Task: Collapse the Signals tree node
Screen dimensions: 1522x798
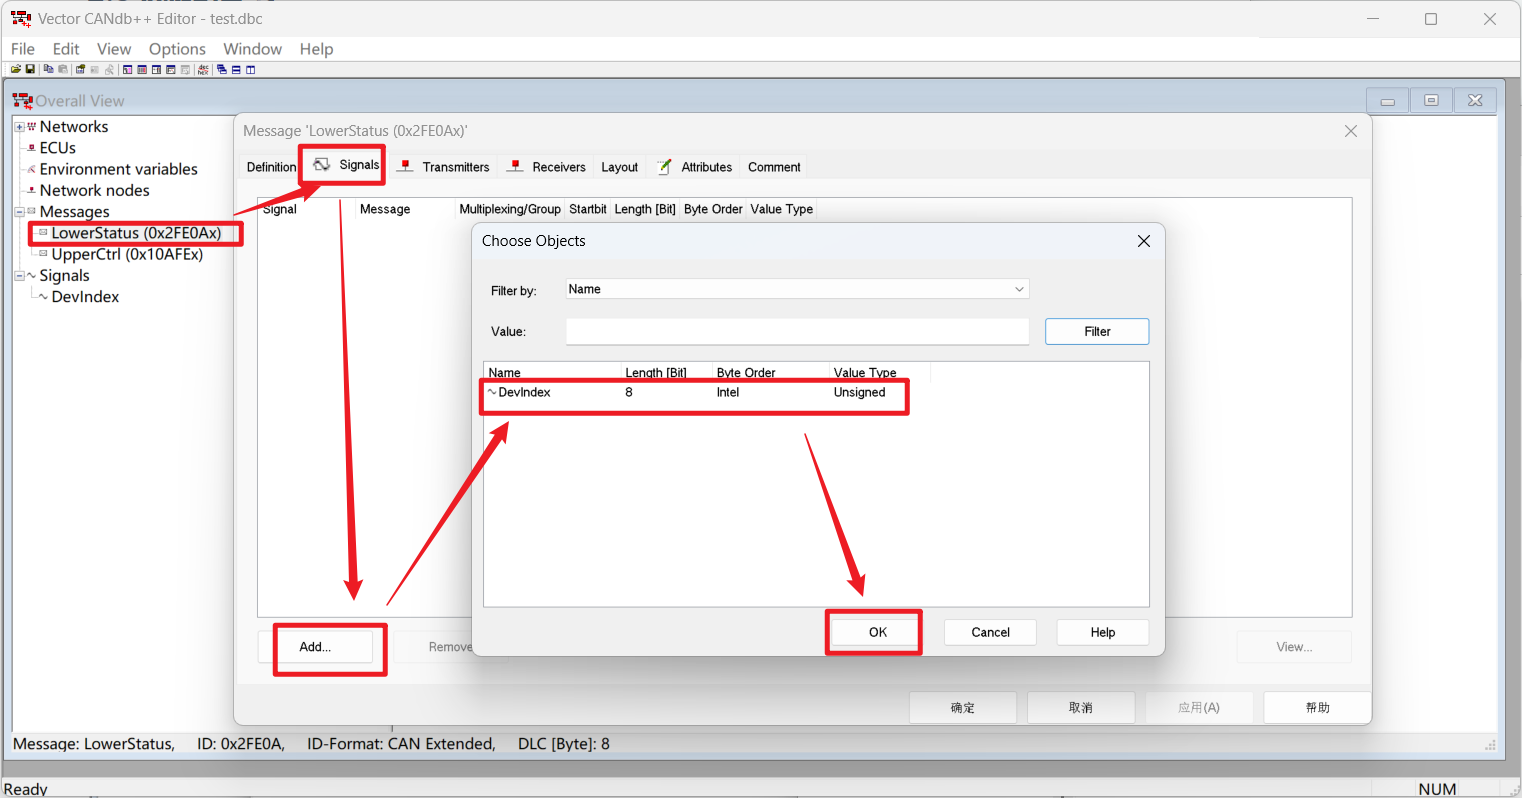Action: (19, 276)
